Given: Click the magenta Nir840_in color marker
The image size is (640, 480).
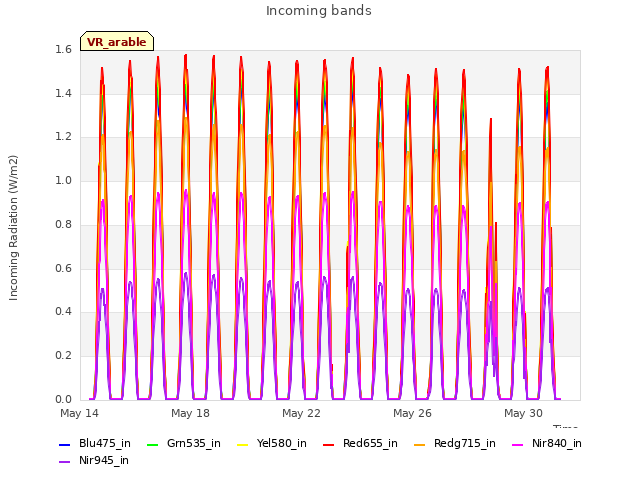Looking at the screenshot, I should (x=517, y=444).
